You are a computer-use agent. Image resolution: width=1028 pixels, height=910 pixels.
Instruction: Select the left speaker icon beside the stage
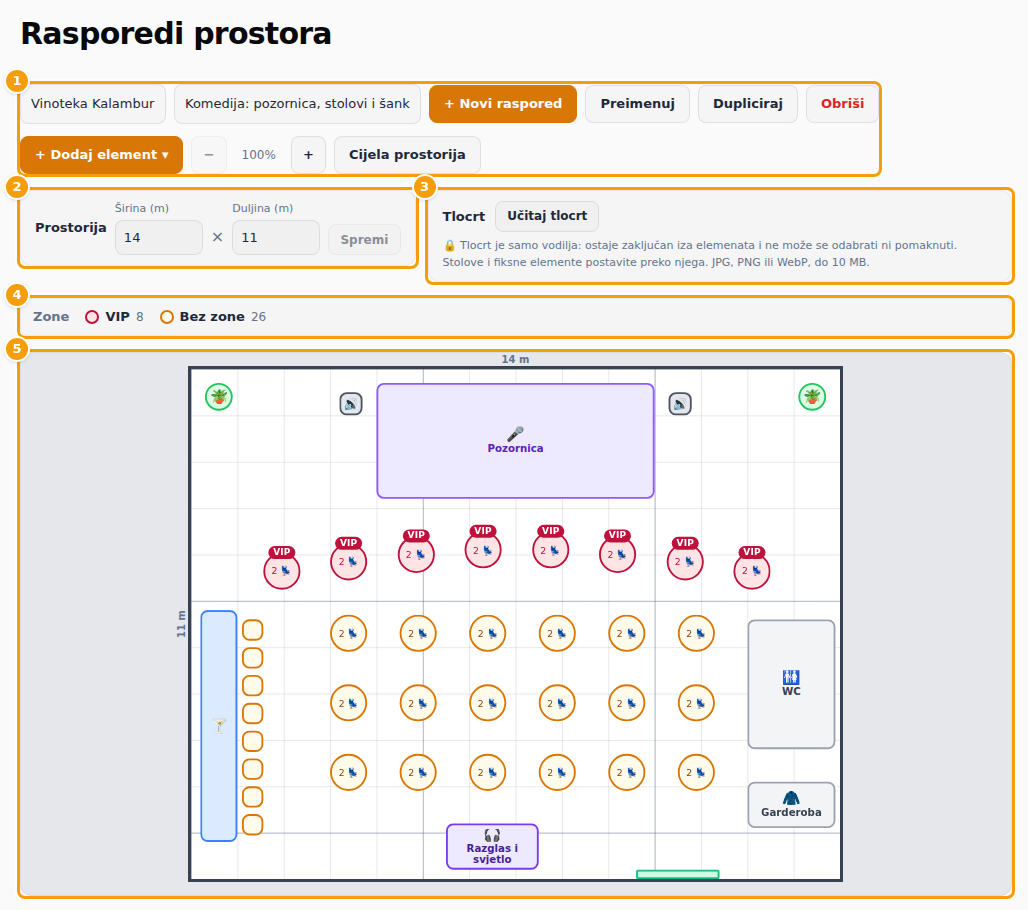pyautogui.click(x=351, y=403)
